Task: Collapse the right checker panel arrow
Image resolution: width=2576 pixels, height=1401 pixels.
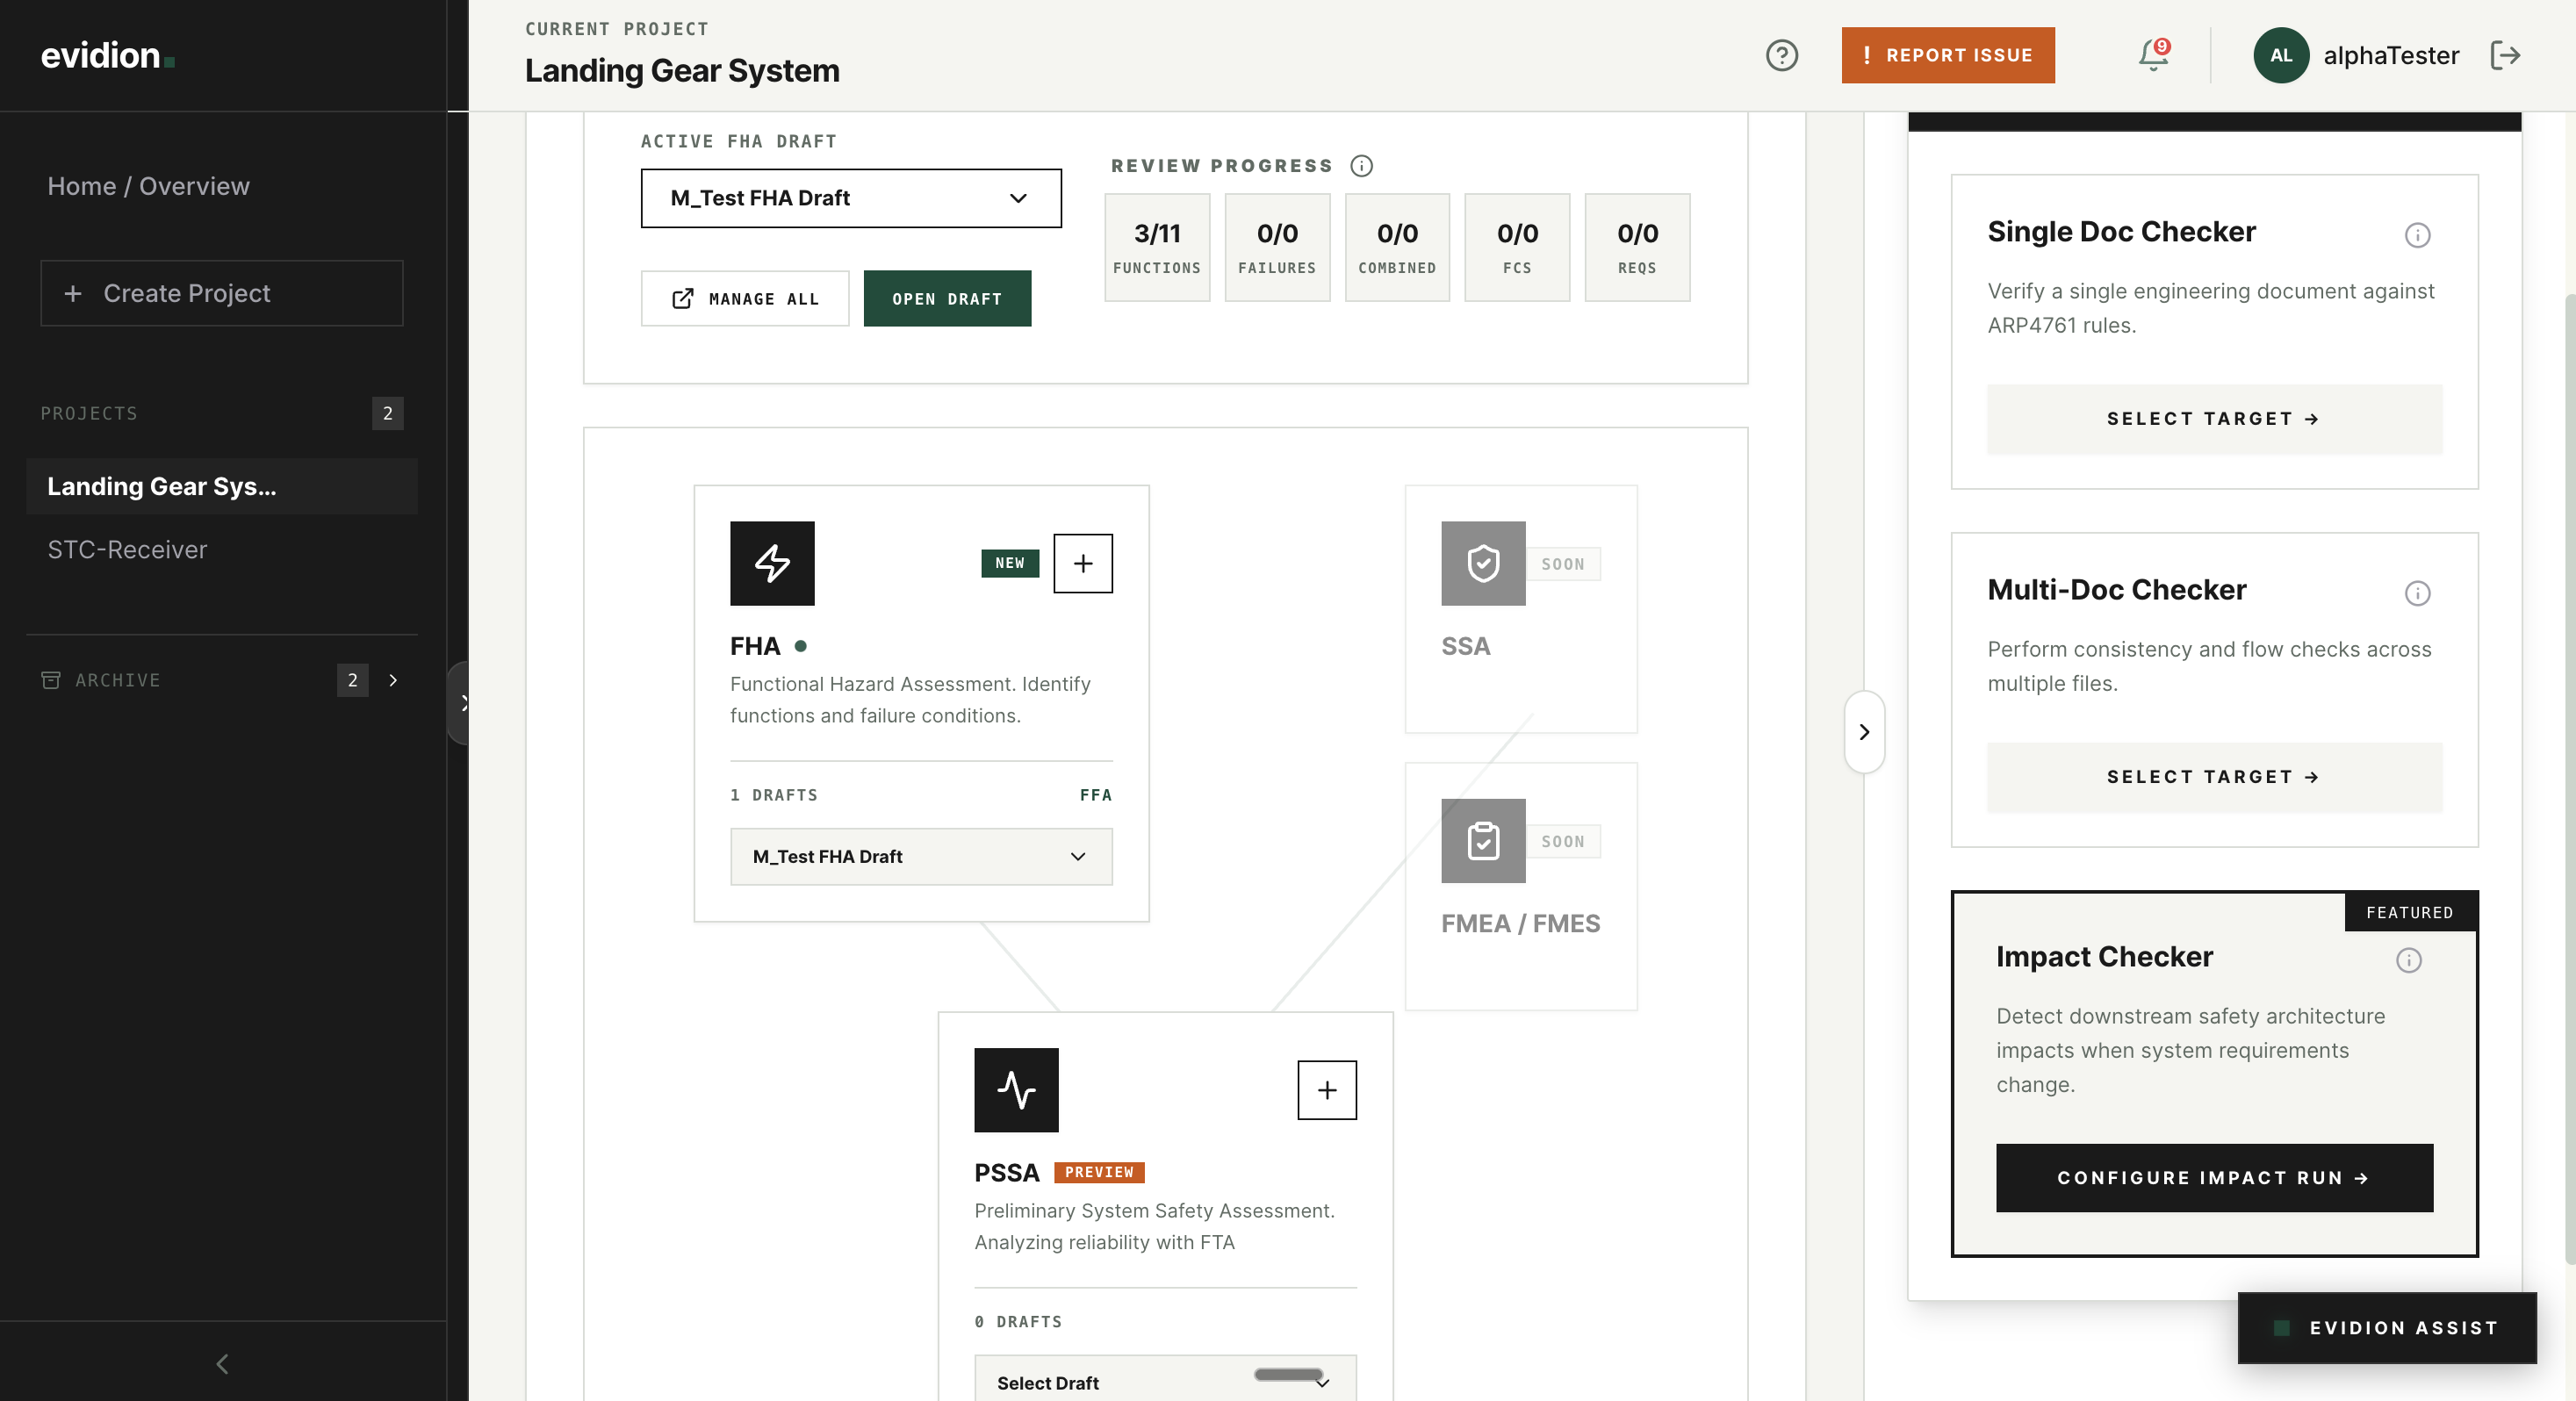Action: 1864,731
